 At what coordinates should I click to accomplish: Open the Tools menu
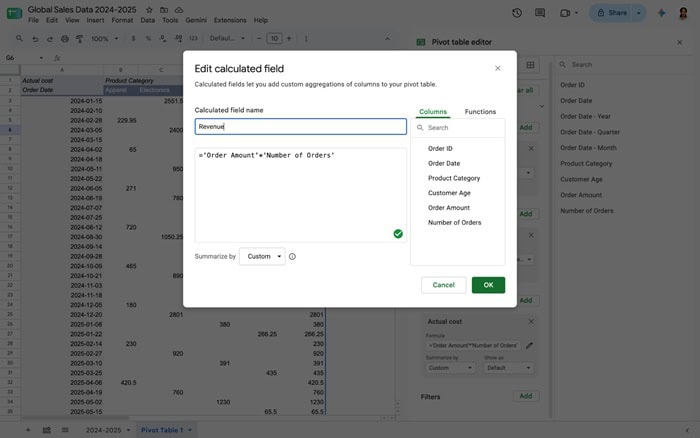pyautogui.click(x=170, y=20)
